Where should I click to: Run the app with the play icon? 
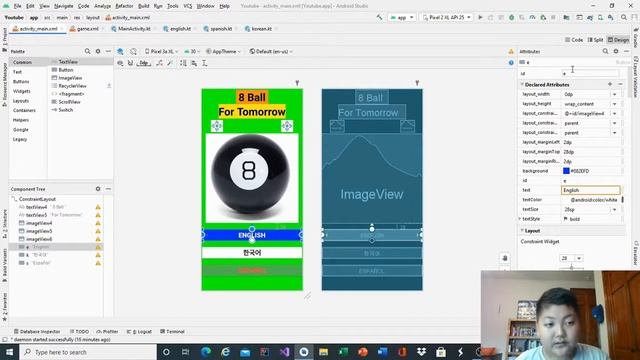click(480, 18)
